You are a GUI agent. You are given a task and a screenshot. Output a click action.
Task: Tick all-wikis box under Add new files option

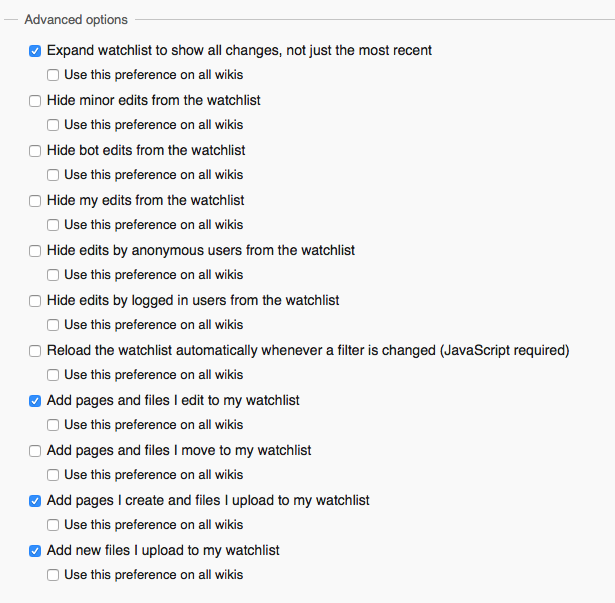53,575
